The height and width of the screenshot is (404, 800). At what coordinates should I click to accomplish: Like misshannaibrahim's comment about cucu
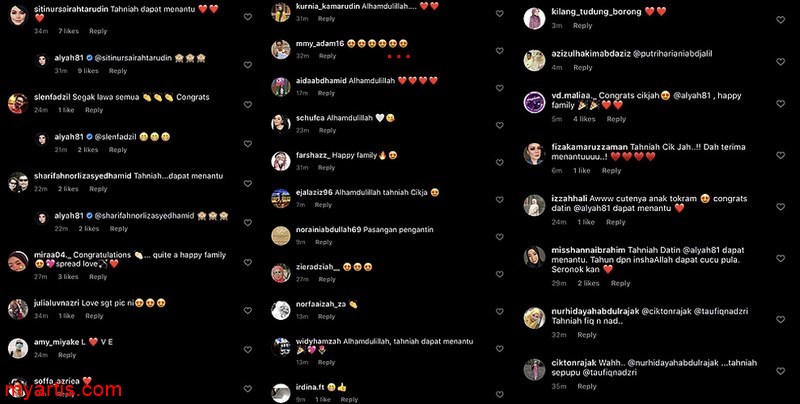(781, 259)
